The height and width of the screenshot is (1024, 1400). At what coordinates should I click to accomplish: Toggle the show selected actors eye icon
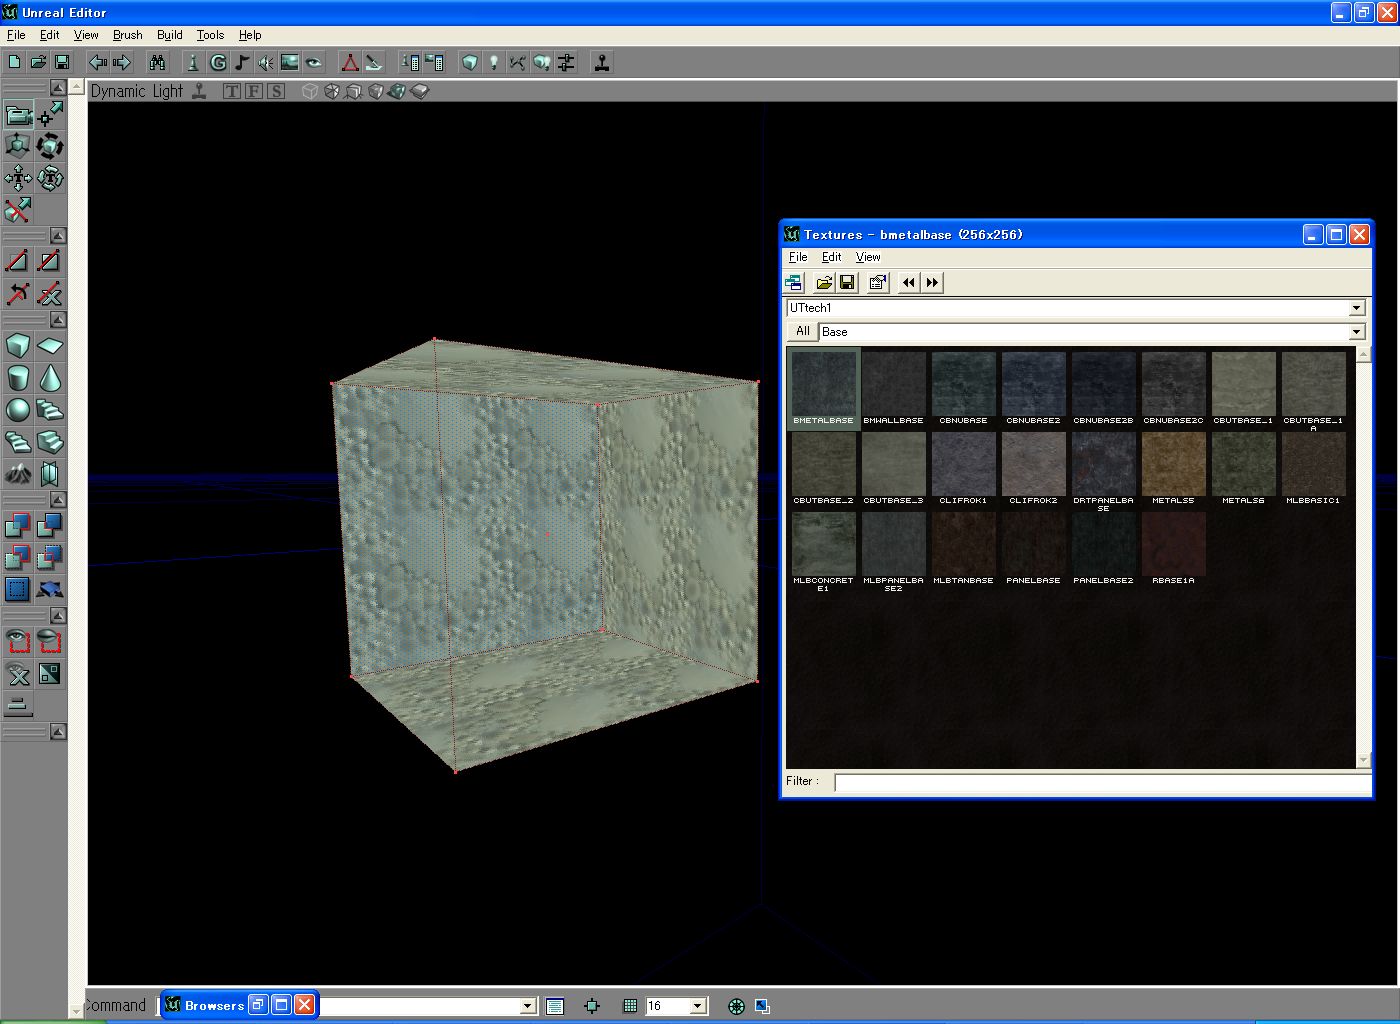18,640
